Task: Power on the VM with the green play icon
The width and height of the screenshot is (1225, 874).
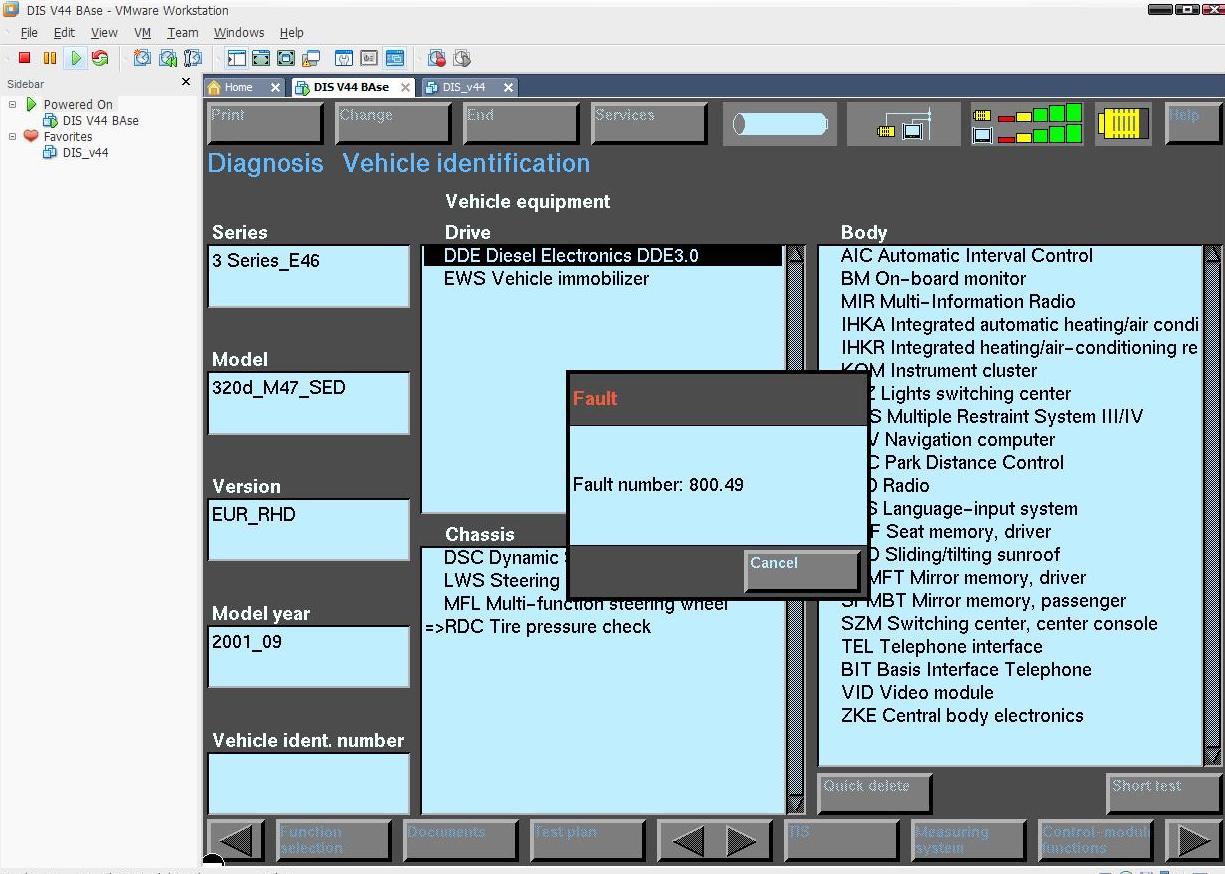Action: [x=75, y=58]
